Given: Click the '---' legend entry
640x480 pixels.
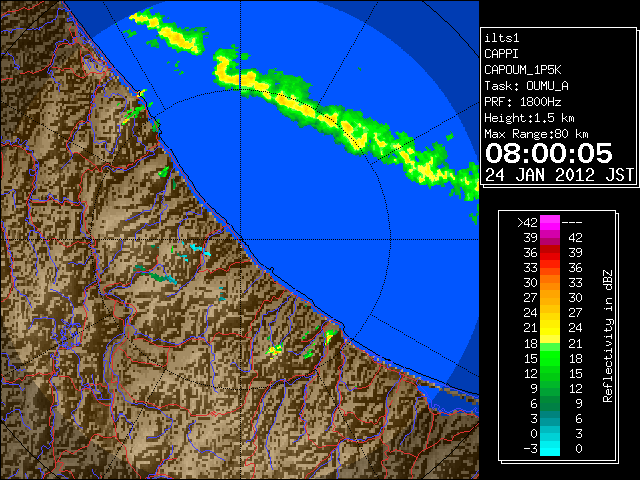Looking at the screenshot, I should (x=572, y=223).
